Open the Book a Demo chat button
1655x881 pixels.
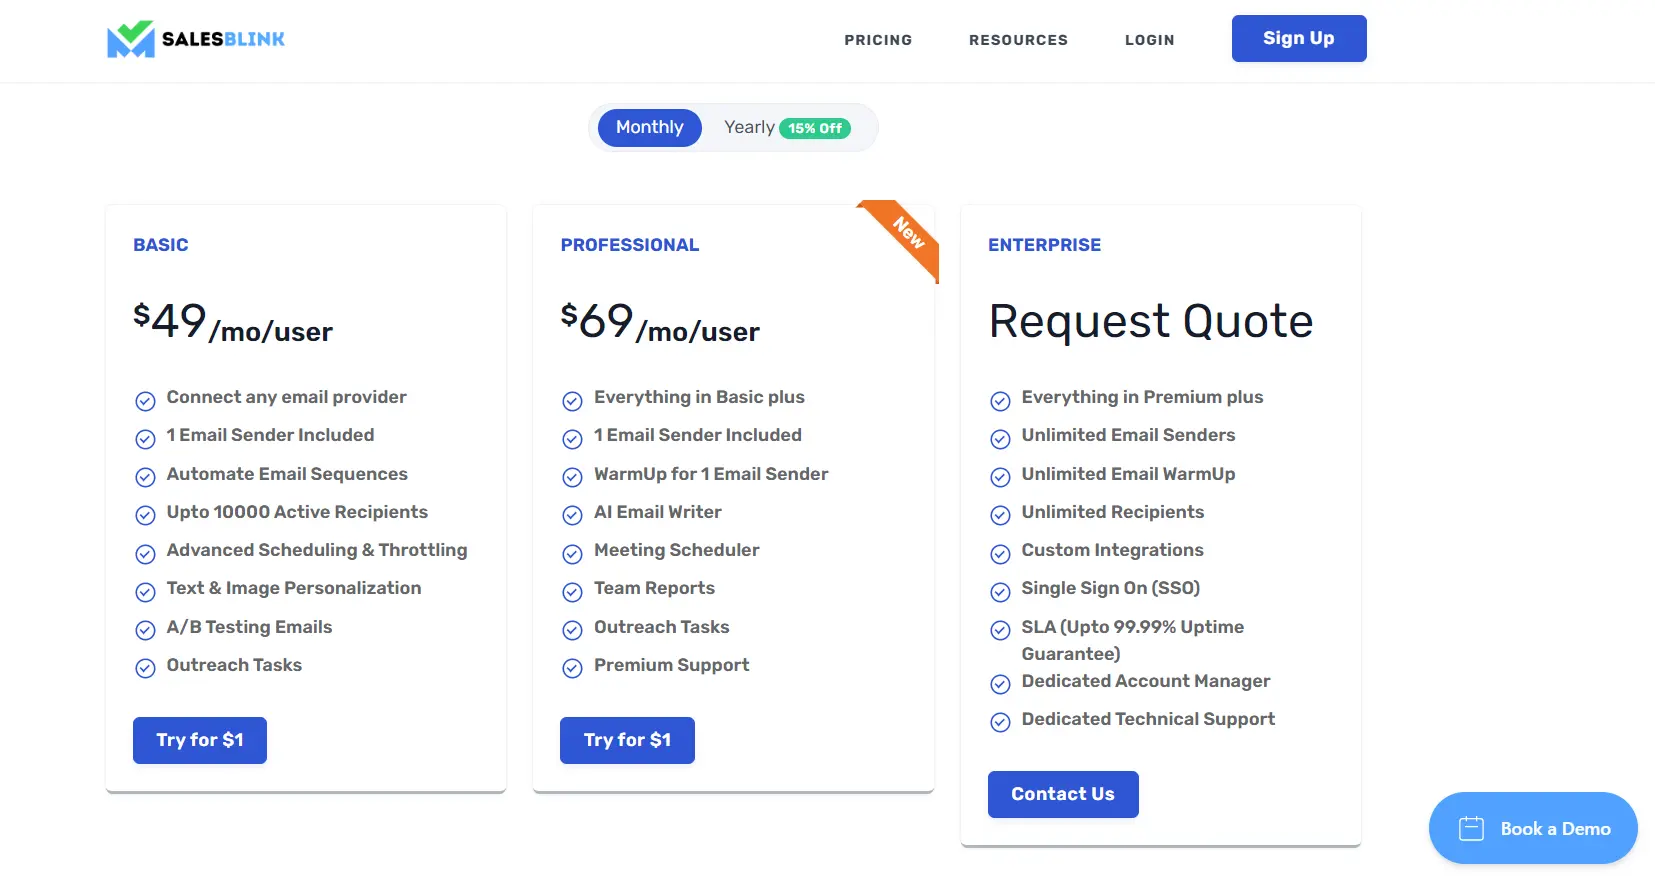pyautogui.click(x=1533, y=828)
